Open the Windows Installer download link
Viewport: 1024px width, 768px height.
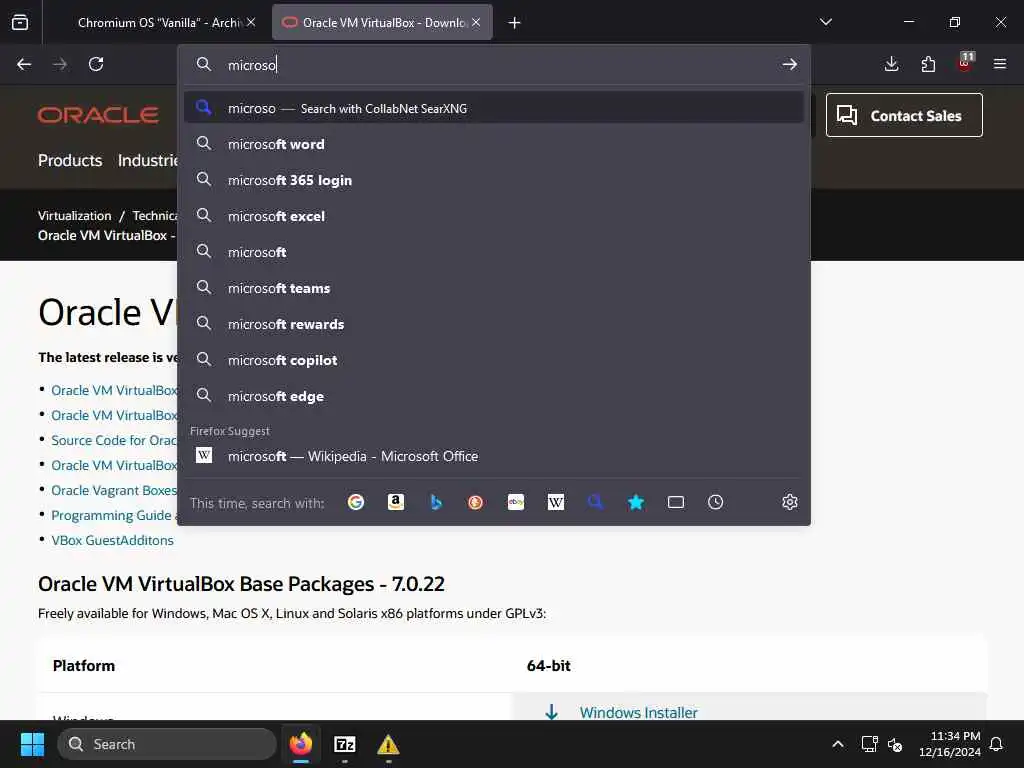pos(638,712)
